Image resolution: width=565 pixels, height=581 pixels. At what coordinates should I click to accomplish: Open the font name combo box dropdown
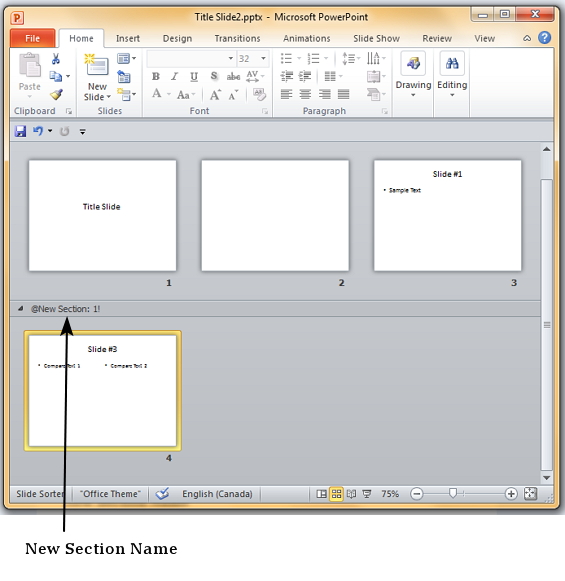230,59
